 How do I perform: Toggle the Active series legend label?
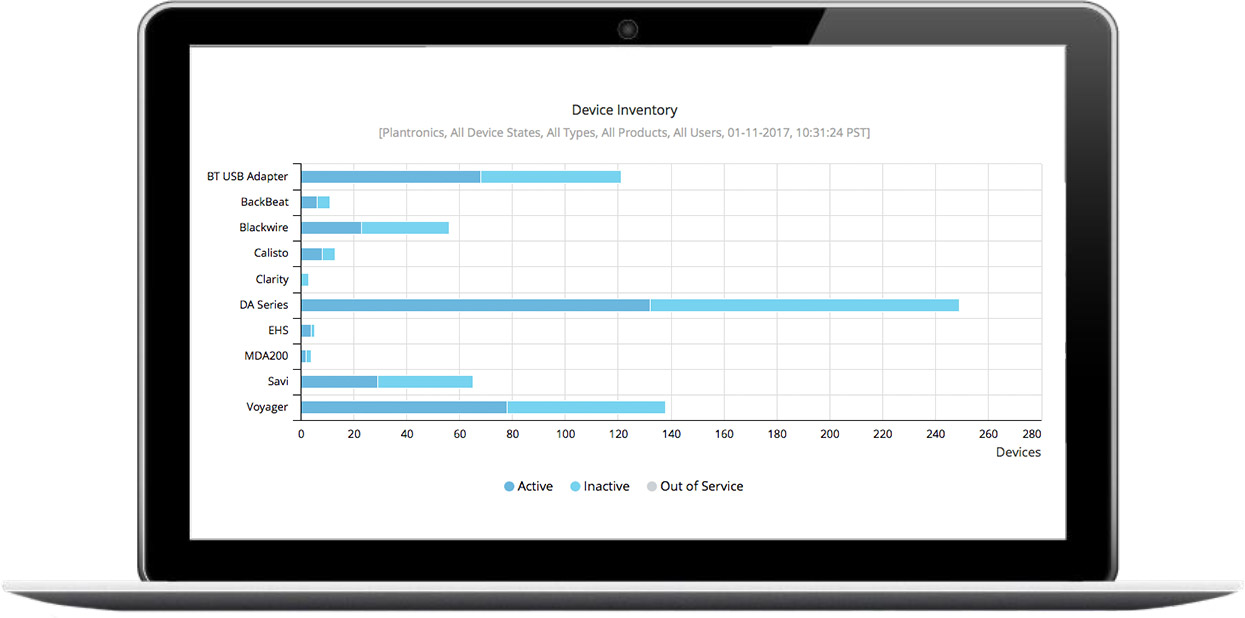tap(535, 486)
